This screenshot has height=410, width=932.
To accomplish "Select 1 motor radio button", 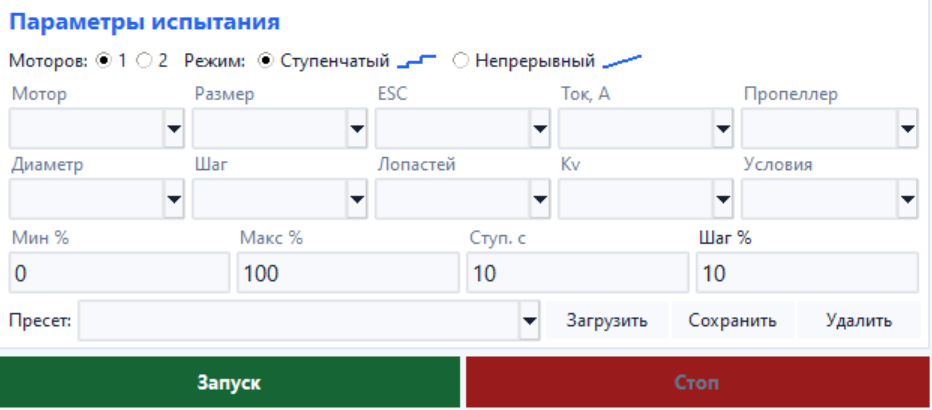I will pyautogui.click(x=103, y=61).
